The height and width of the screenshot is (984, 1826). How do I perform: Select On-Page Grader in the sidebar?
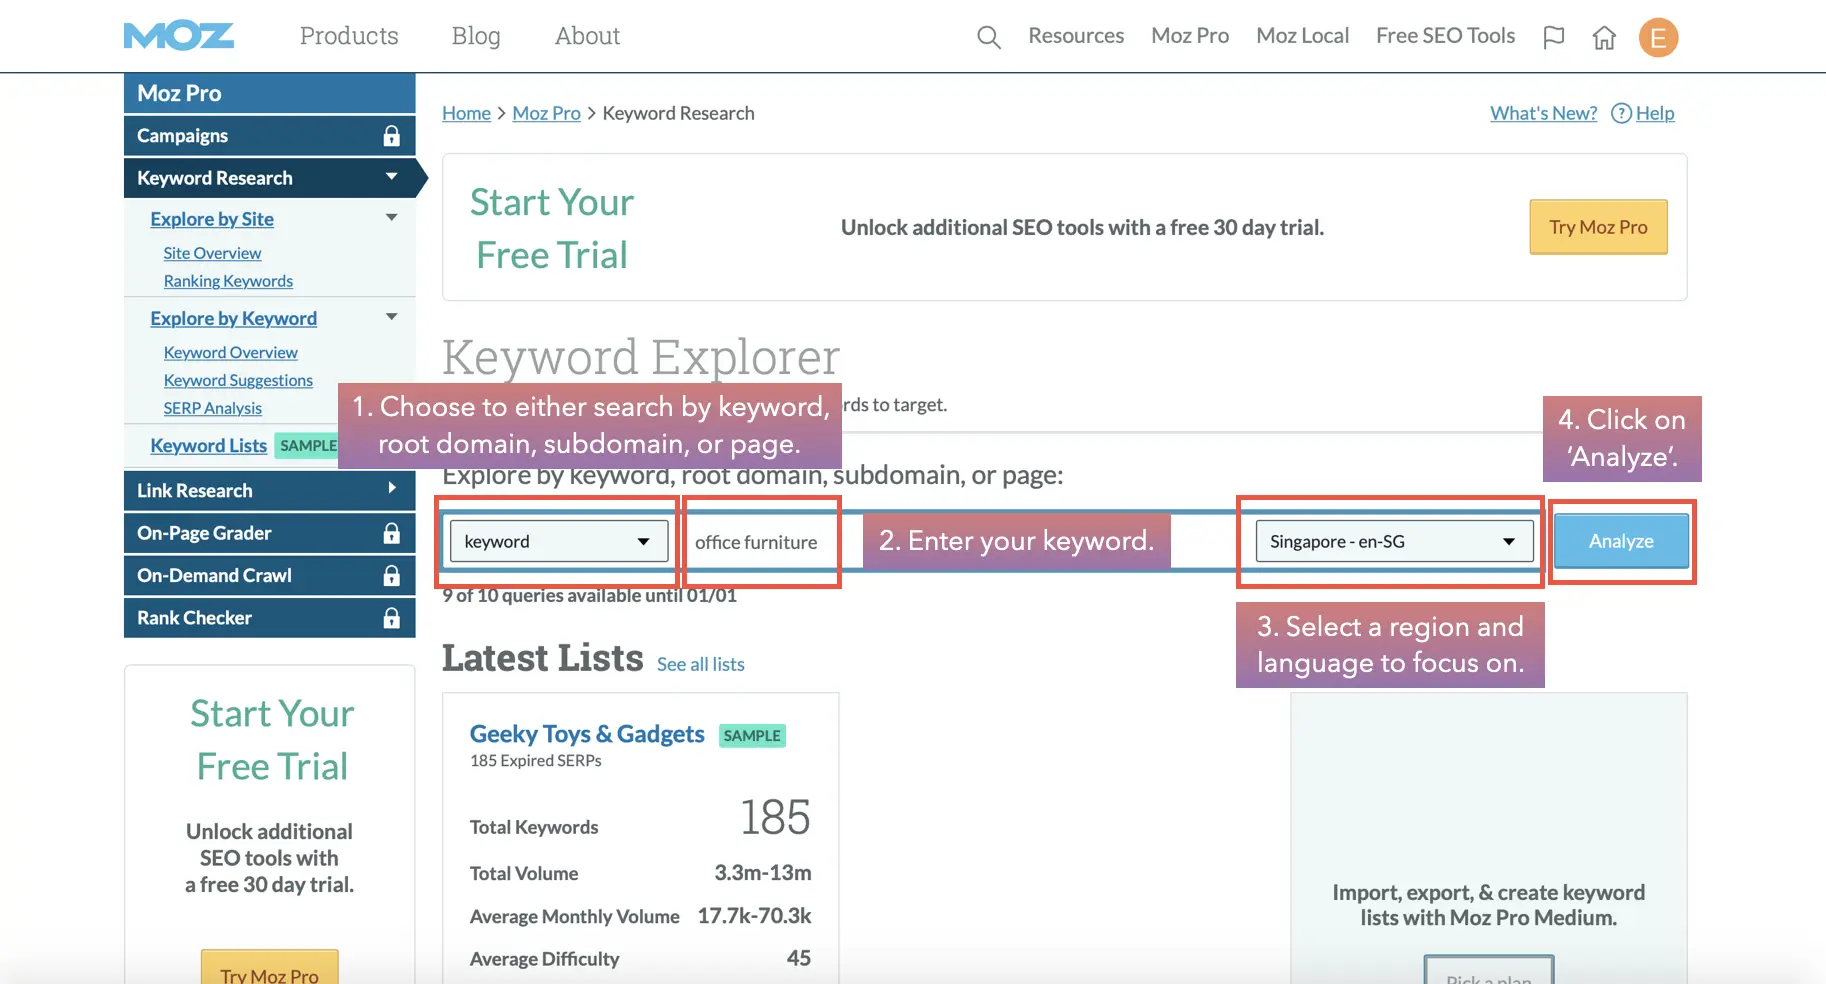click(270, 533)
